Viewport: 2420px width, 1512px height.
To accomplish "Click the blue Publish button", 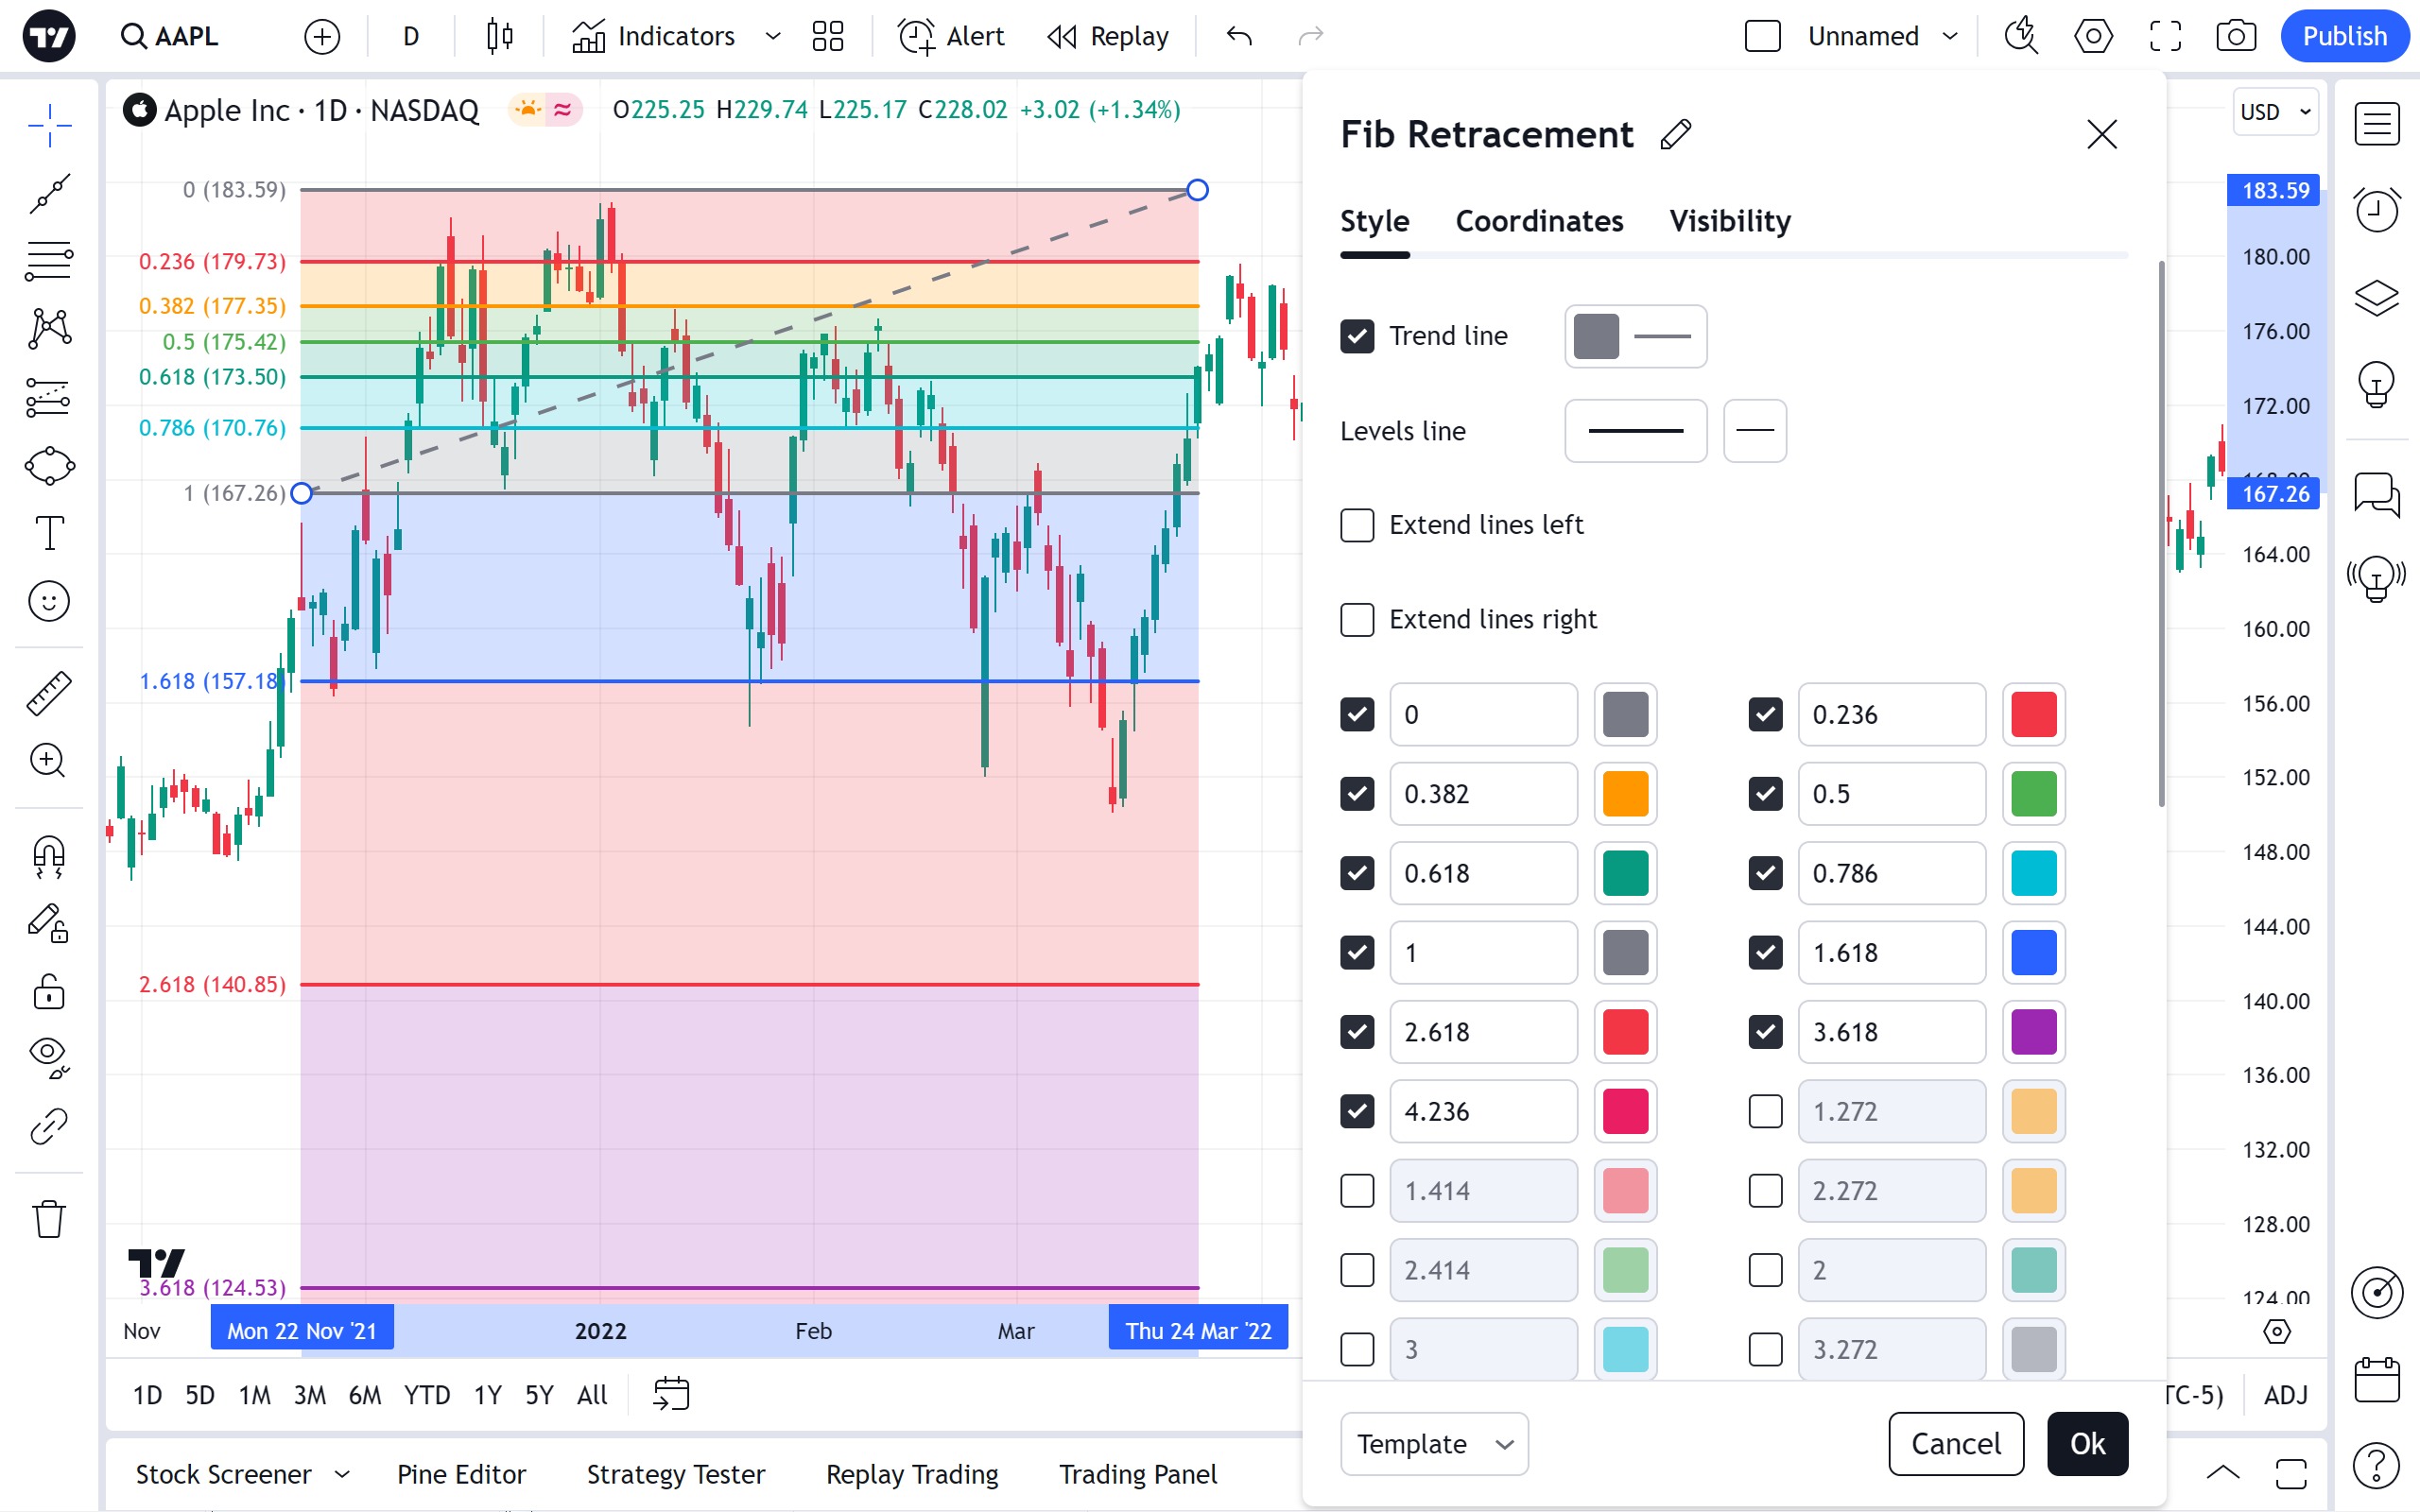I will pos(2343,37).
